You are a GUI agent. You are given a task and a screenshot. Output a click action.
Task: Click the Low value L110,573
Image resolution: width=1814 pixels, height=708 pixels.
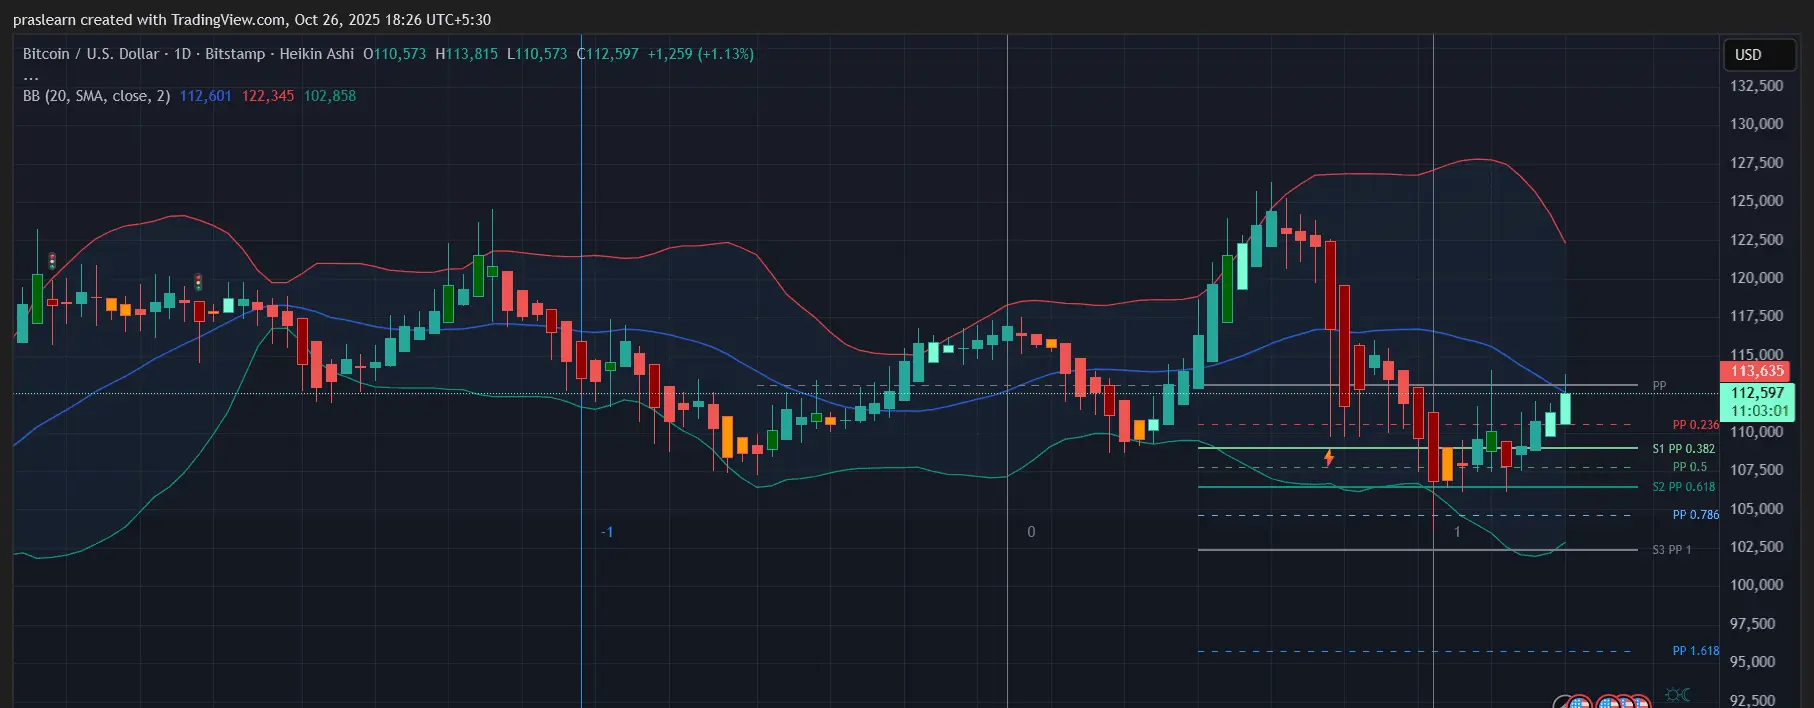[537, 54]
